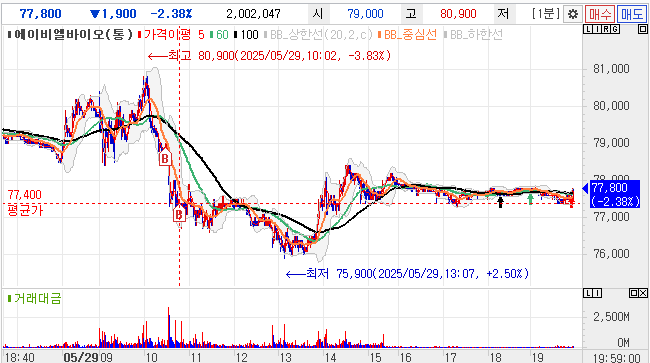Click the 79,000 price axis label
Image resolution: width=650 pixels, height=363 pixels.
point(611,143)
